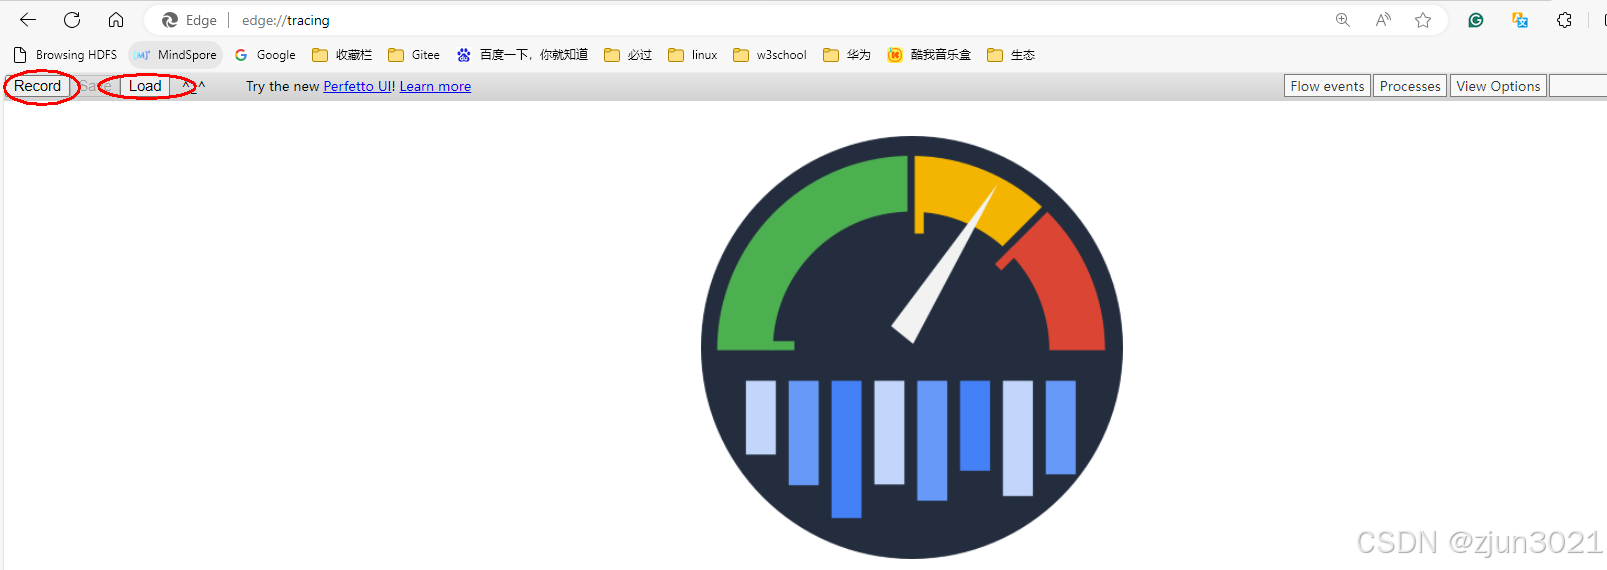Click the search field beside View Options

1578,86
